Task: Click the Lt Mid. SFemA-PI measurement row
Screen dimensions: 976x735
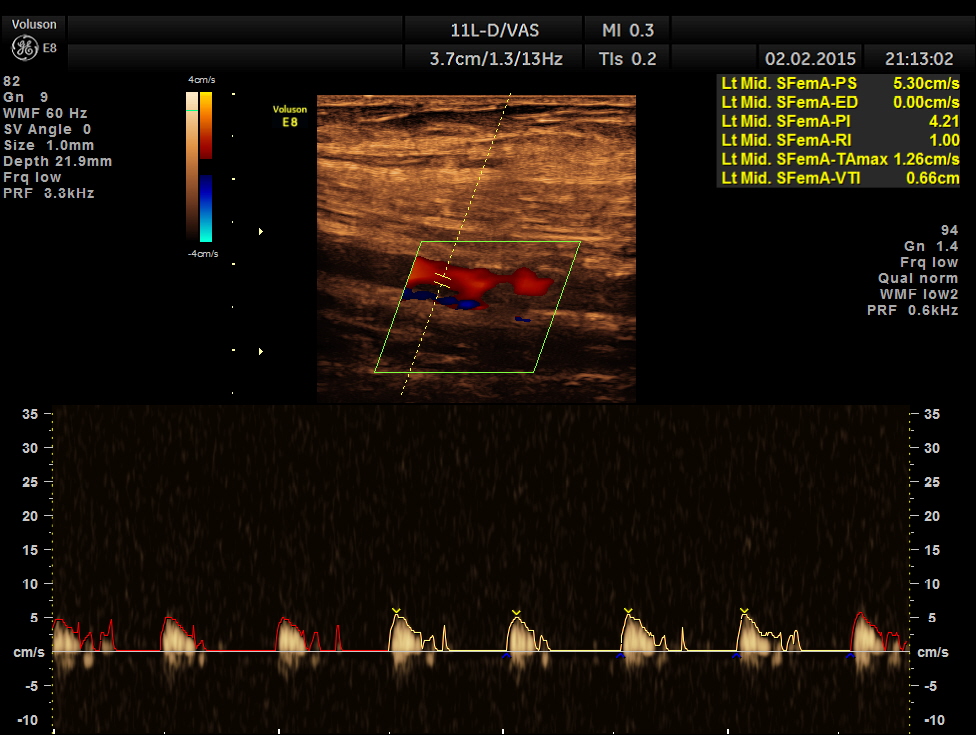Action: [x=840, y=121]
